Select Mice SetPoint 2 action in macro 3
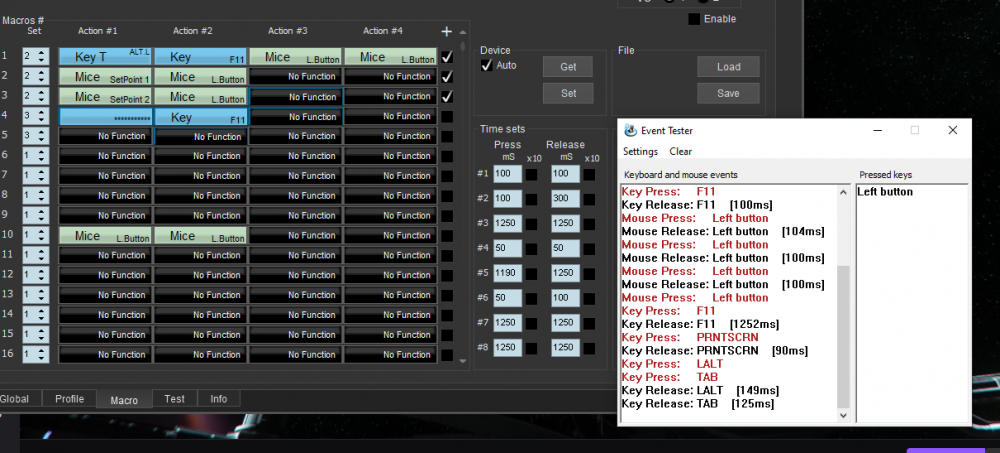 pyautogui.click(x=105, y=97)
